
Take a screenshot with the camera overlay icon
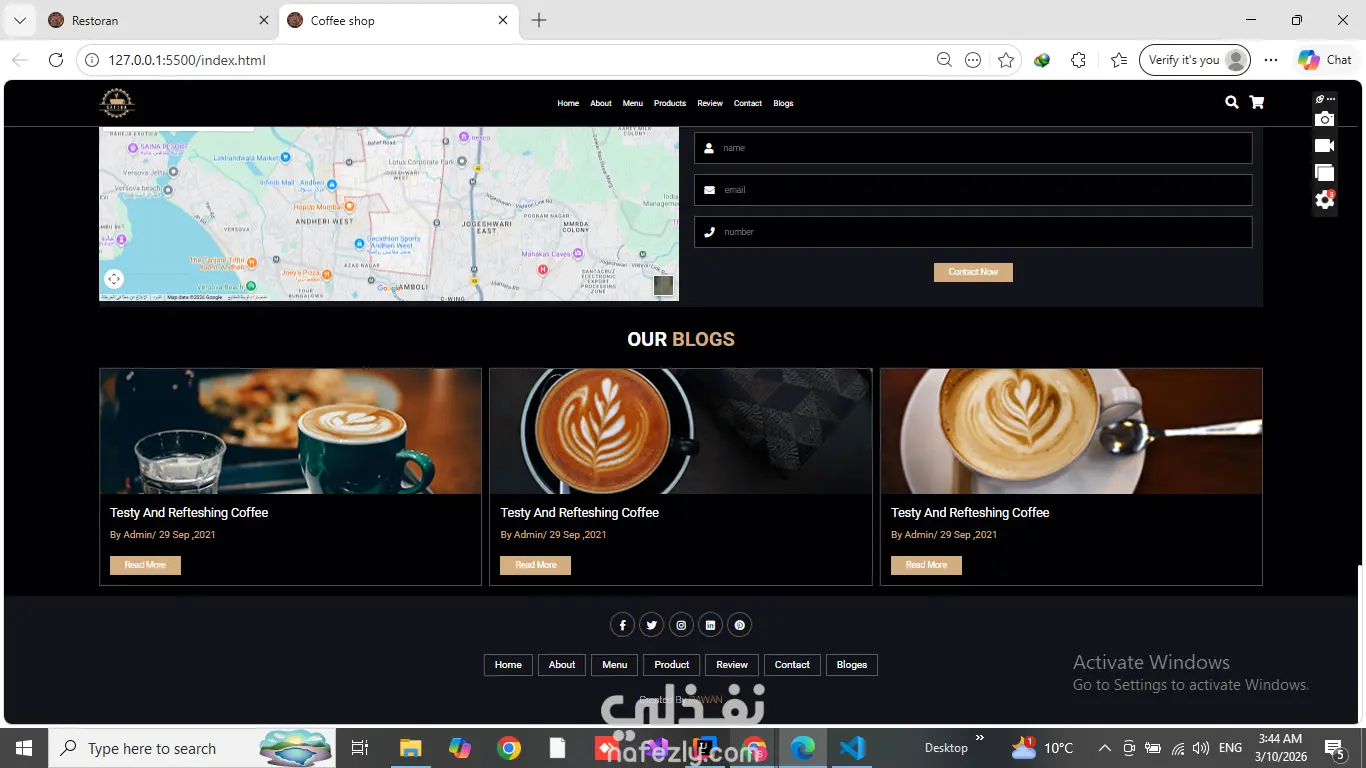(1325, 119)
